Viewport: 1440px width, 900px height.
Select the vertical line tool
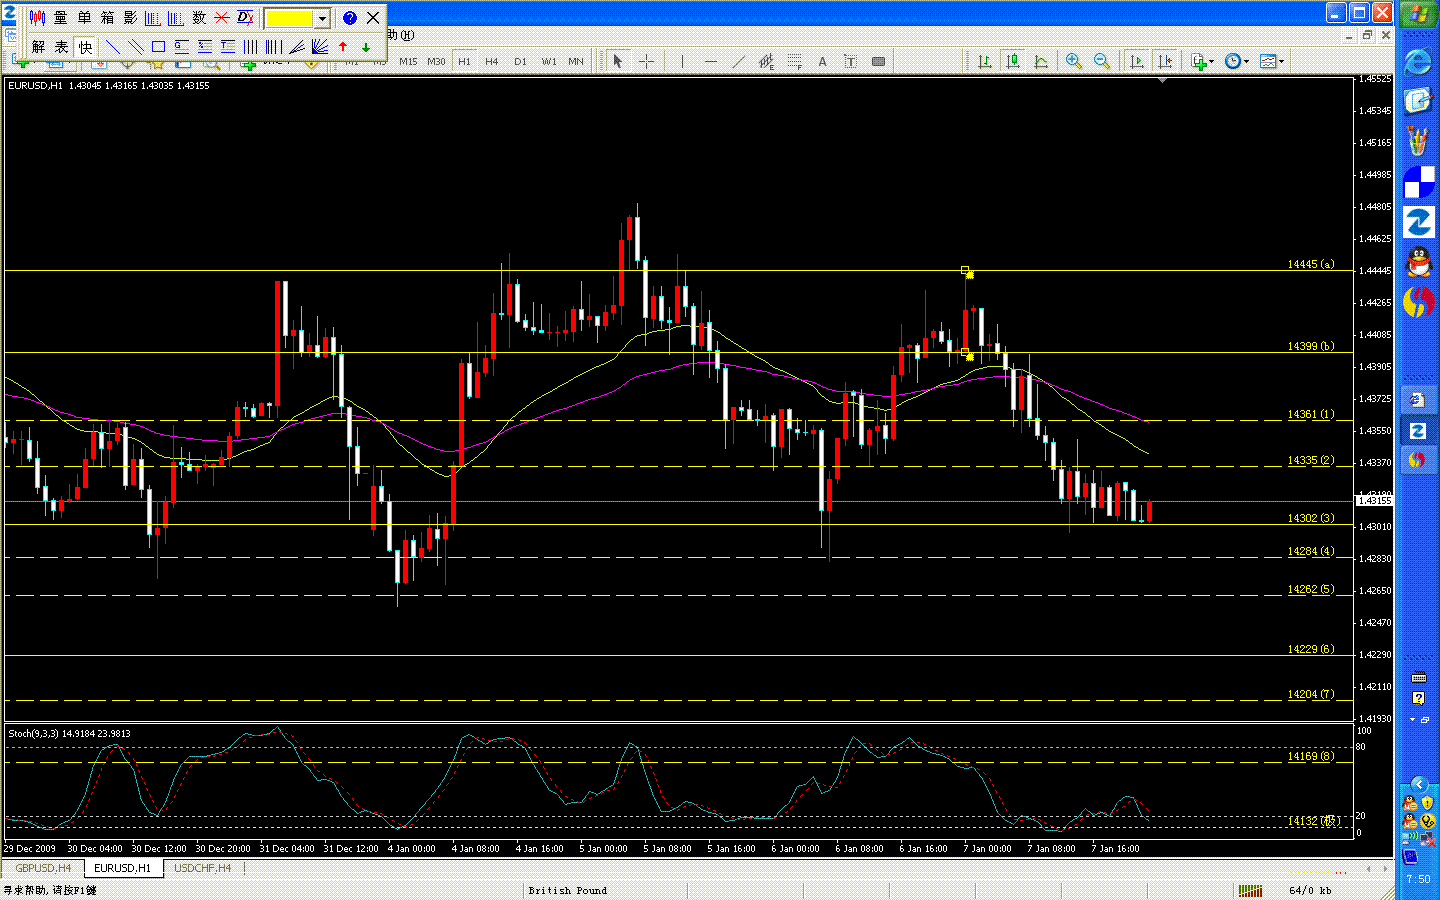[x=682, y=62]
